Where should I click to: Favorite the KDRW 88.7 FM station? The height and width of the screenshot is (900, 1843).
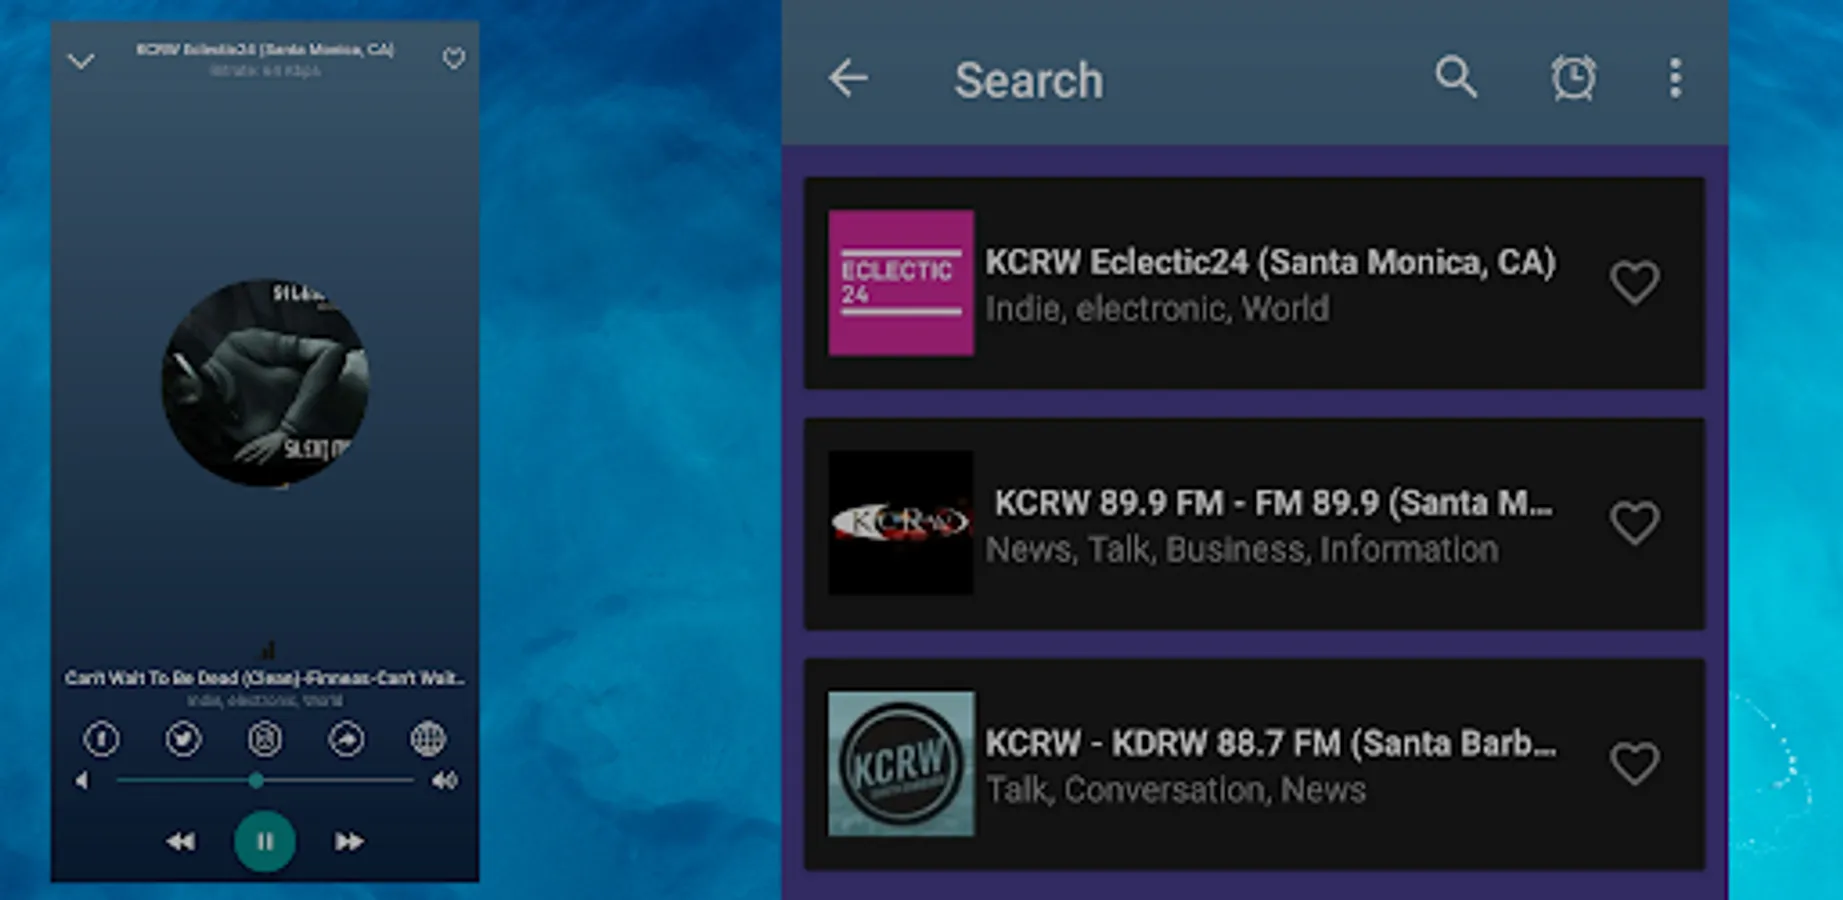(x=1635, y=764)
